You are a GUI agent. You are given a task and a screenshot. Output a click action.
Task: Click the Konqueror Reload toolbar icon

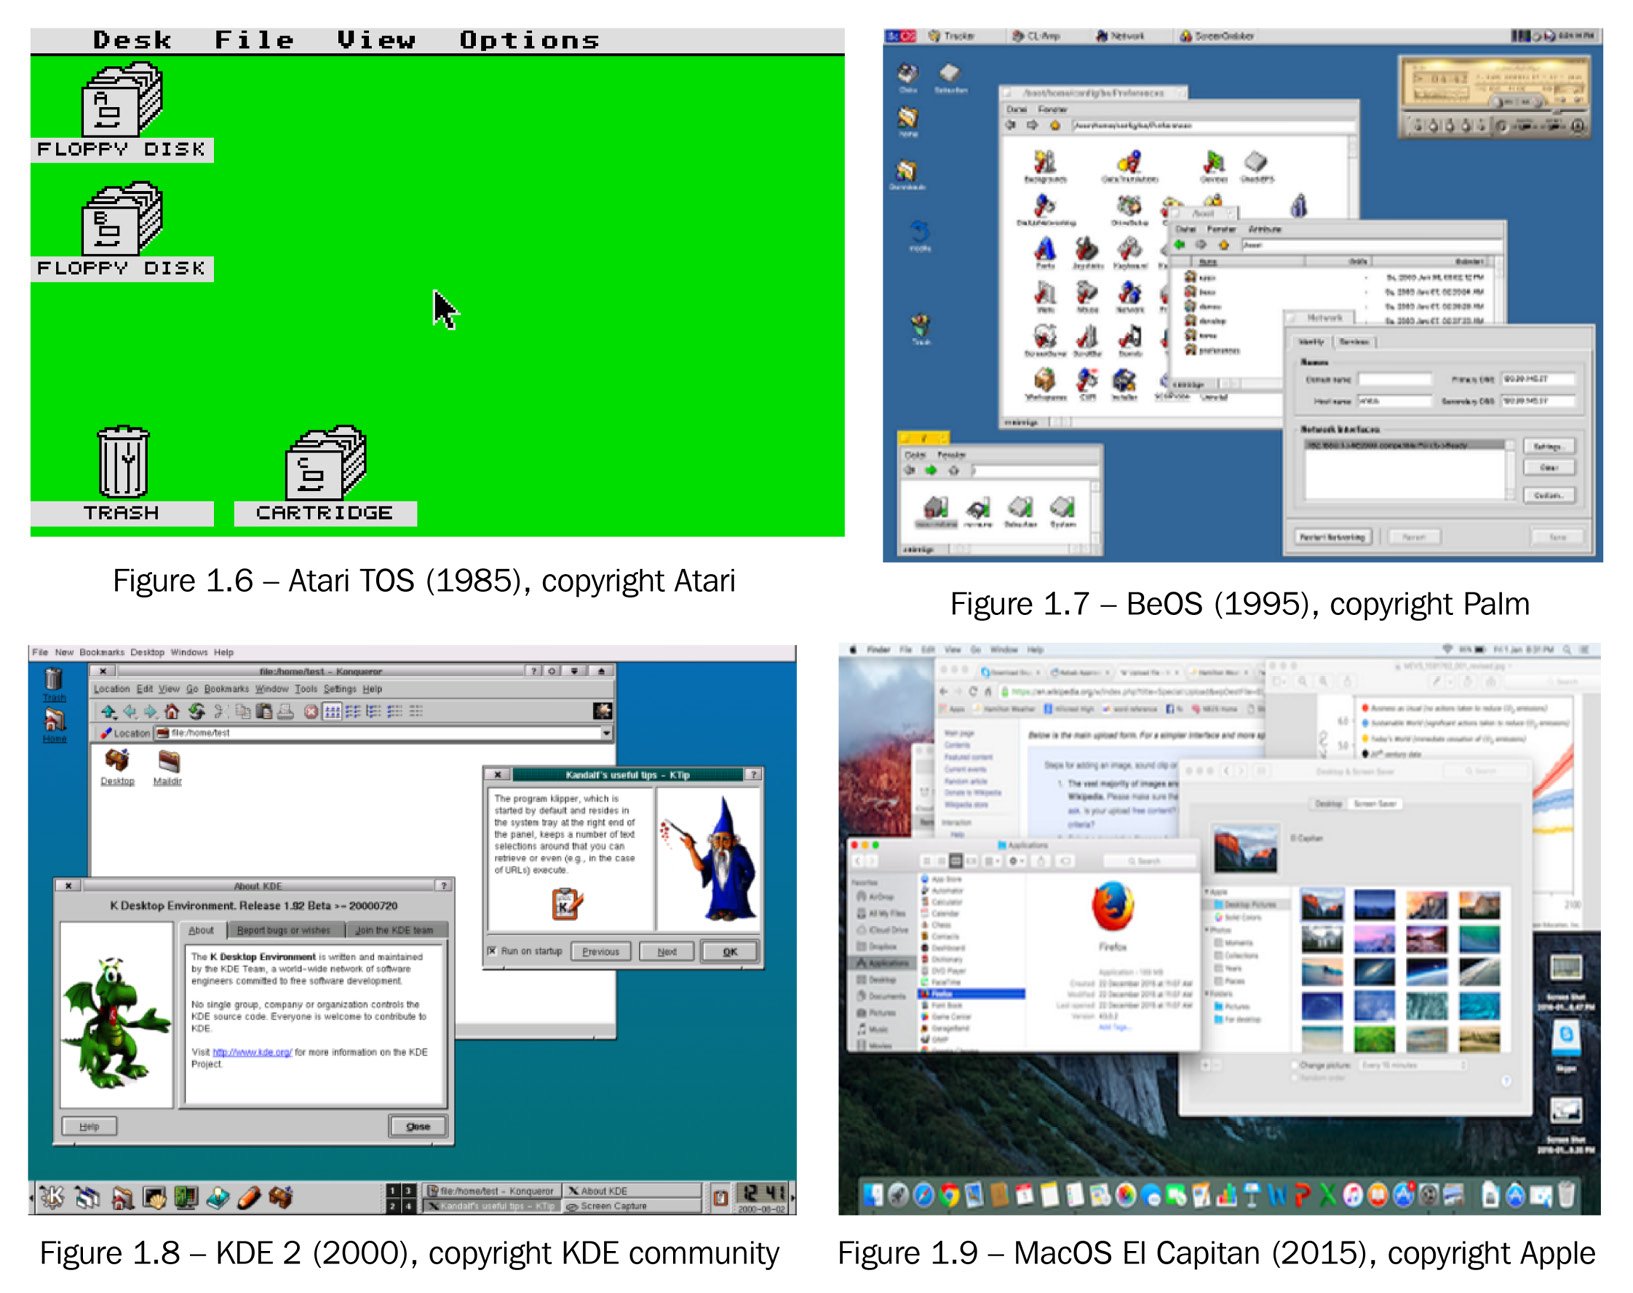pos(196,712)
